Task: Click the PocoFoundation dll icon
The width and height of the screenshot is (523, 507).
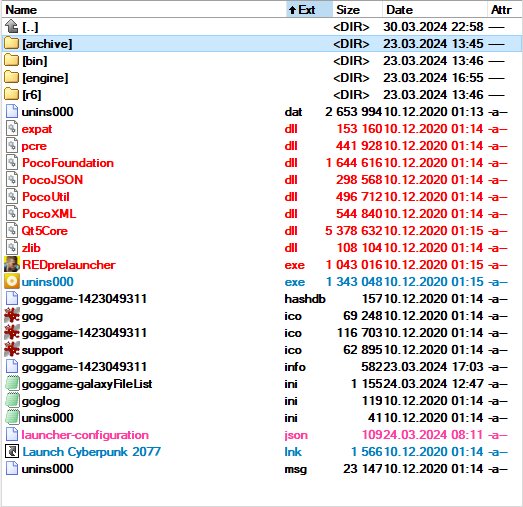Action: pos(12,163)
